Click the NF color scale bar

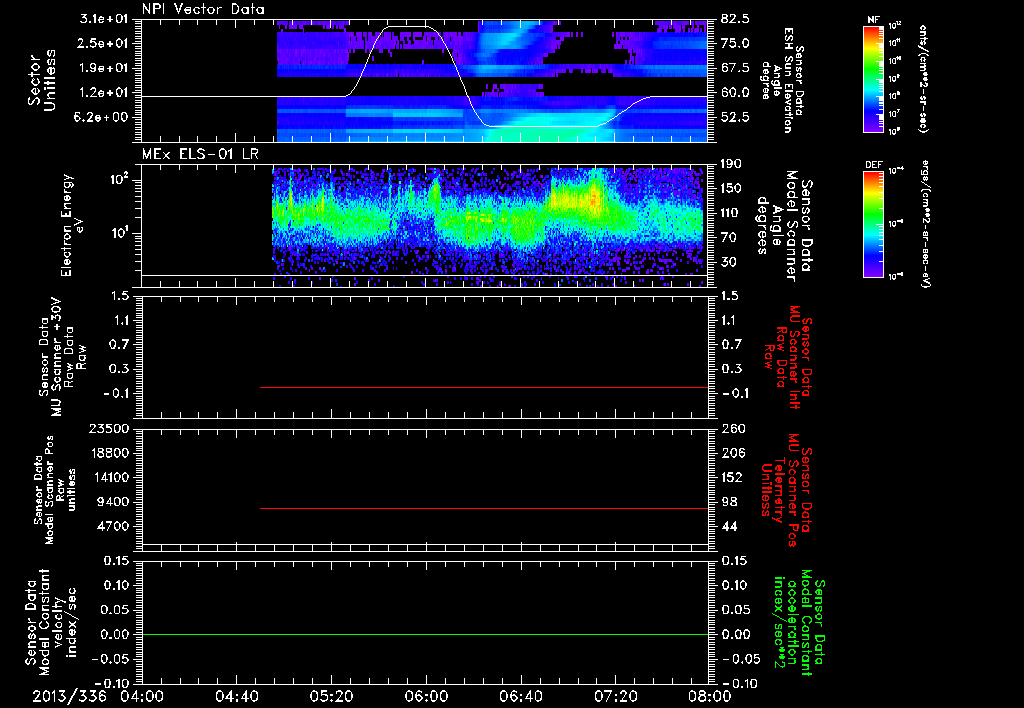[x=873, y=78]
